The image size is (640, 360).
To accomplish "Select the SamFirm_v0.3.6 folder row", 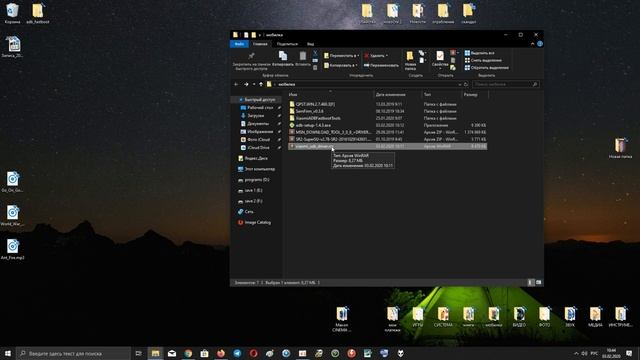I will 387,111.
